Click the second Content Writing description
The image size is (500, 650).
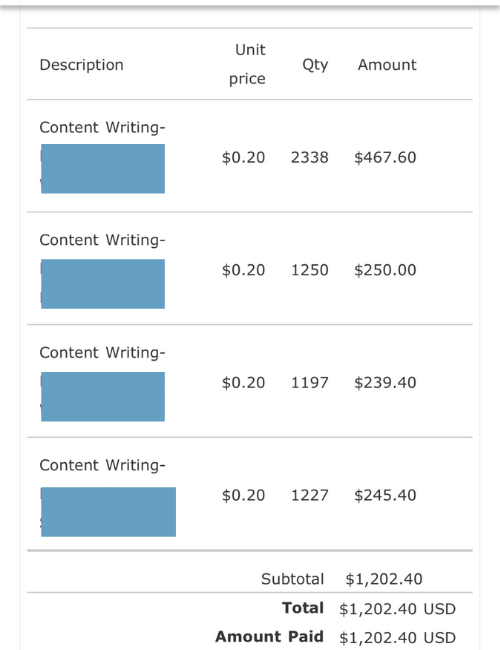click(102, 240)
